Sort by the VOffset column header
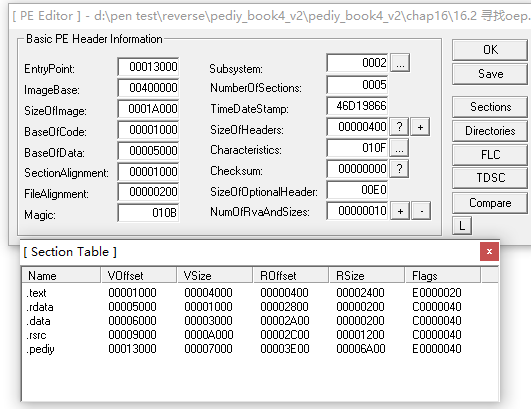 click(139, 275)
